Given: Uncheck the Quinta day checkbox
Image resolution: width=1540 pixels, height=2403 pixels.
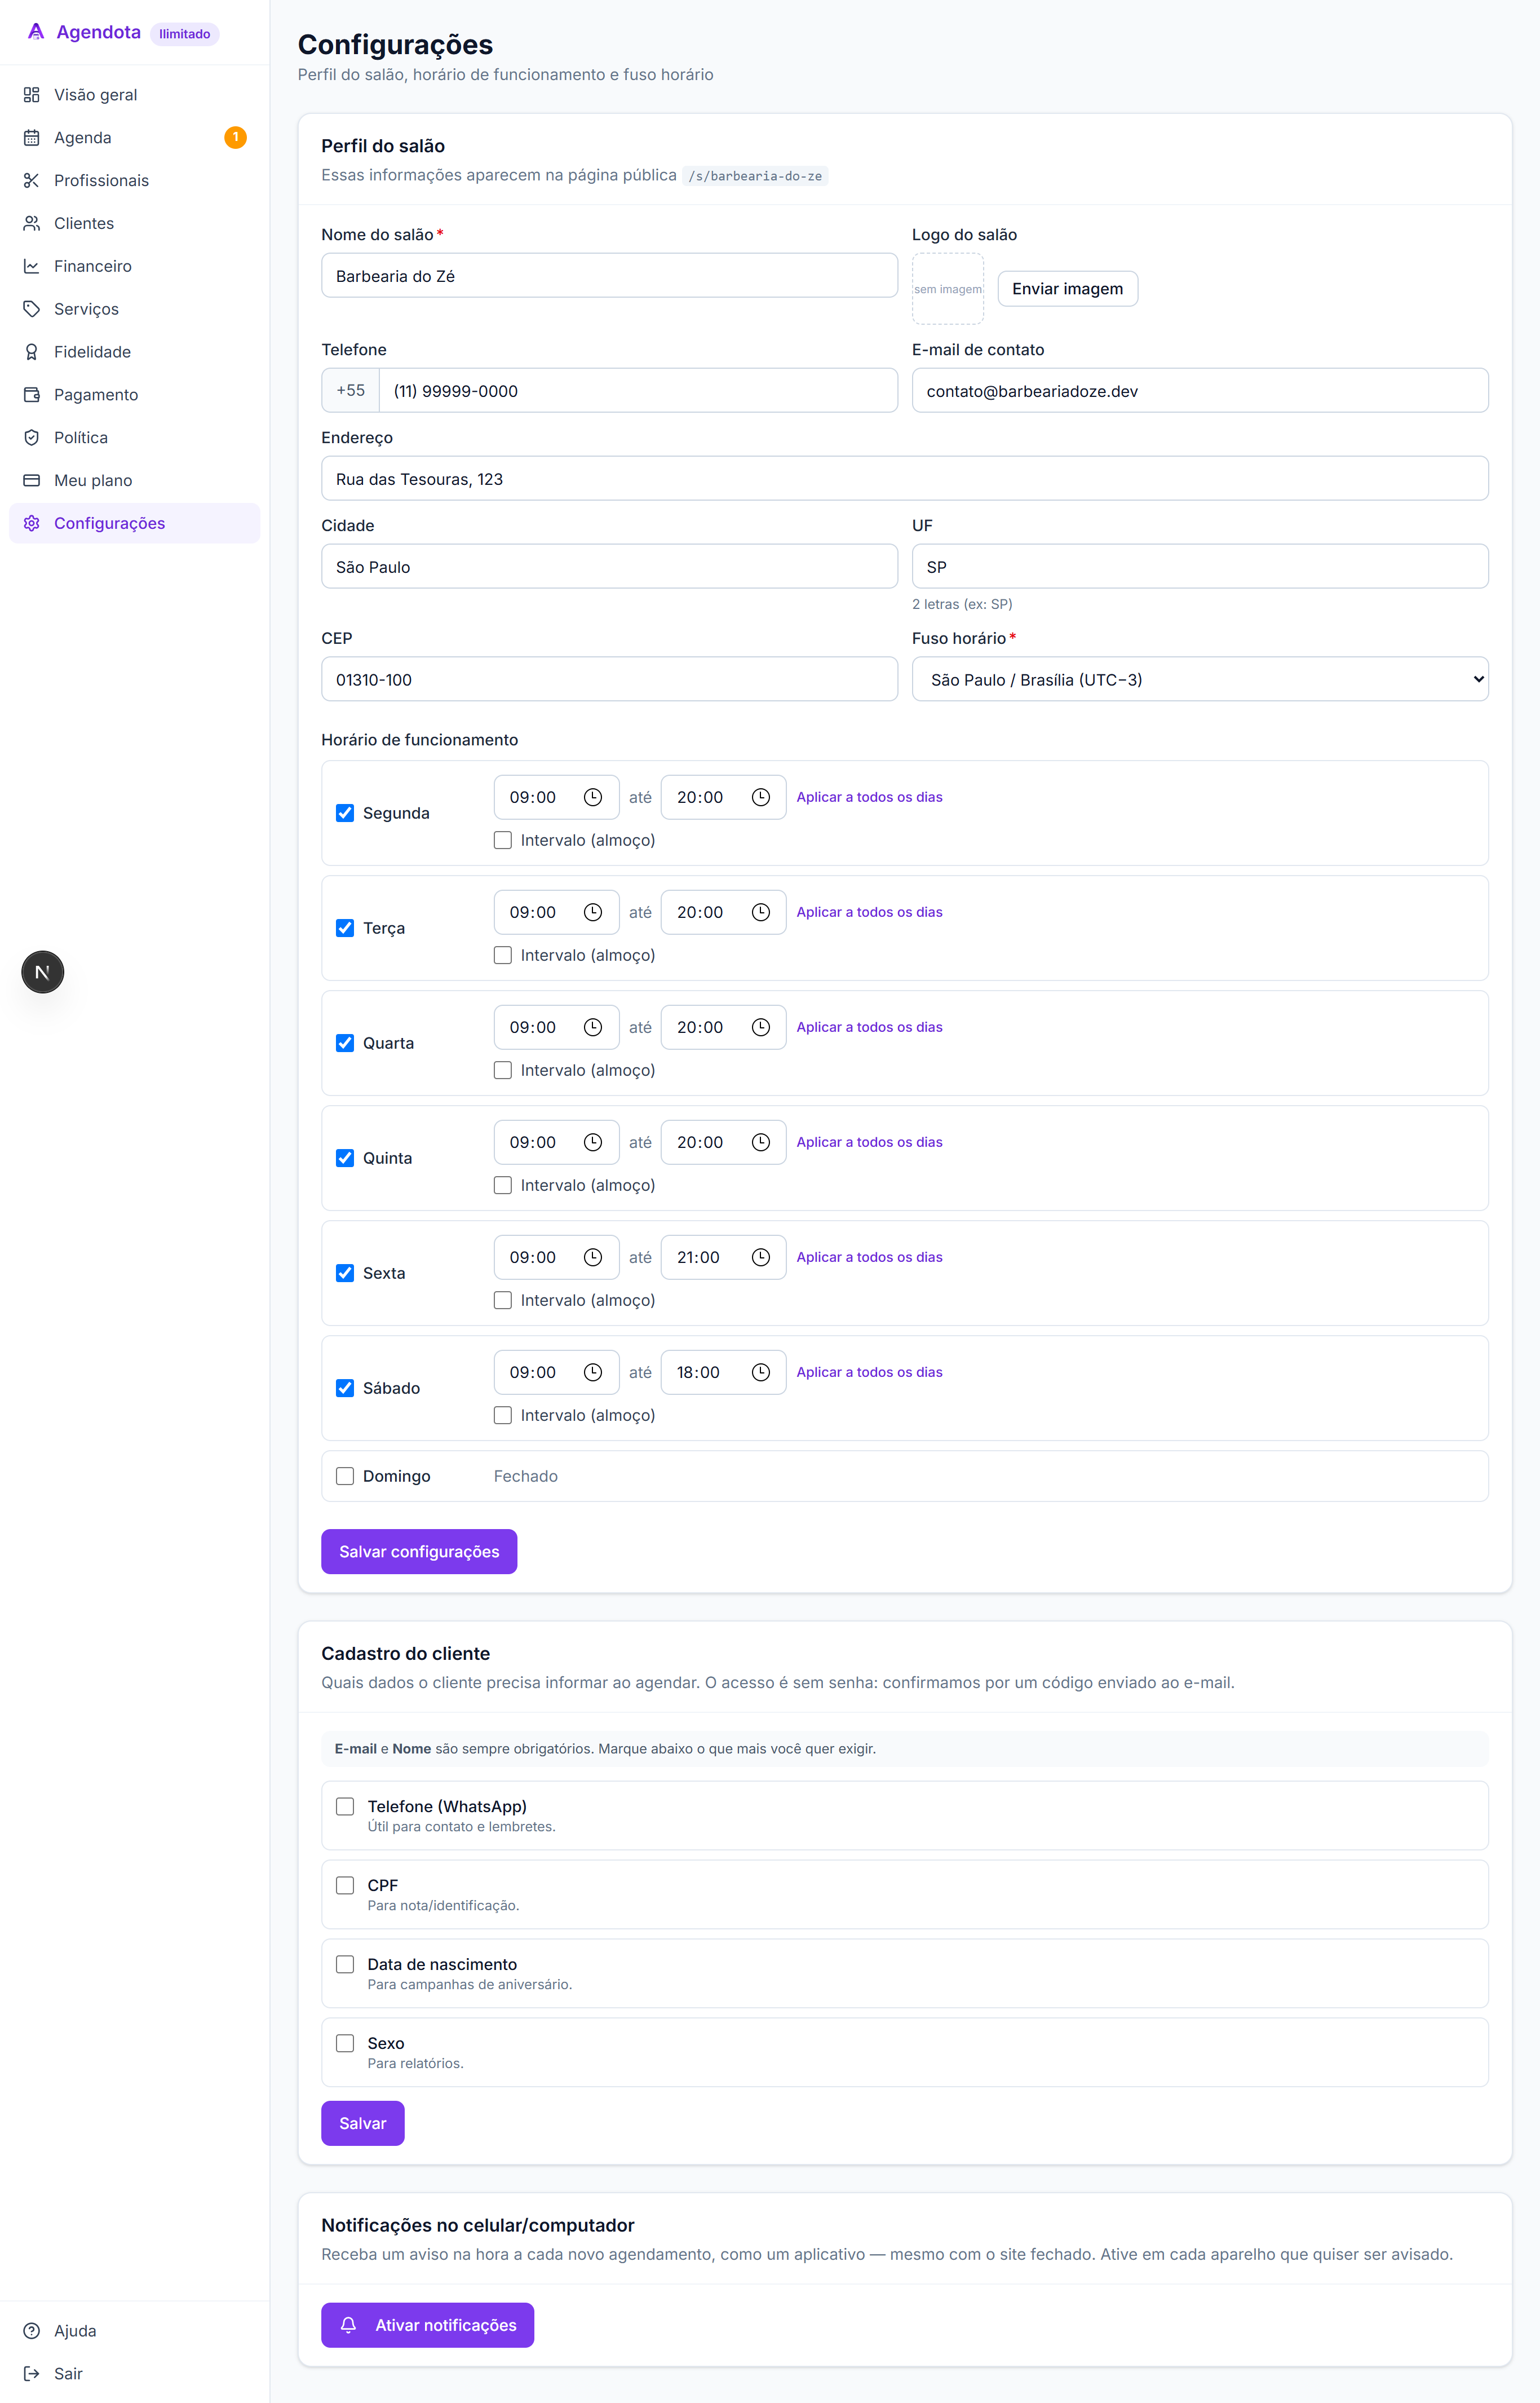Looking at the screenshot, I should (x=345, y=1158).
